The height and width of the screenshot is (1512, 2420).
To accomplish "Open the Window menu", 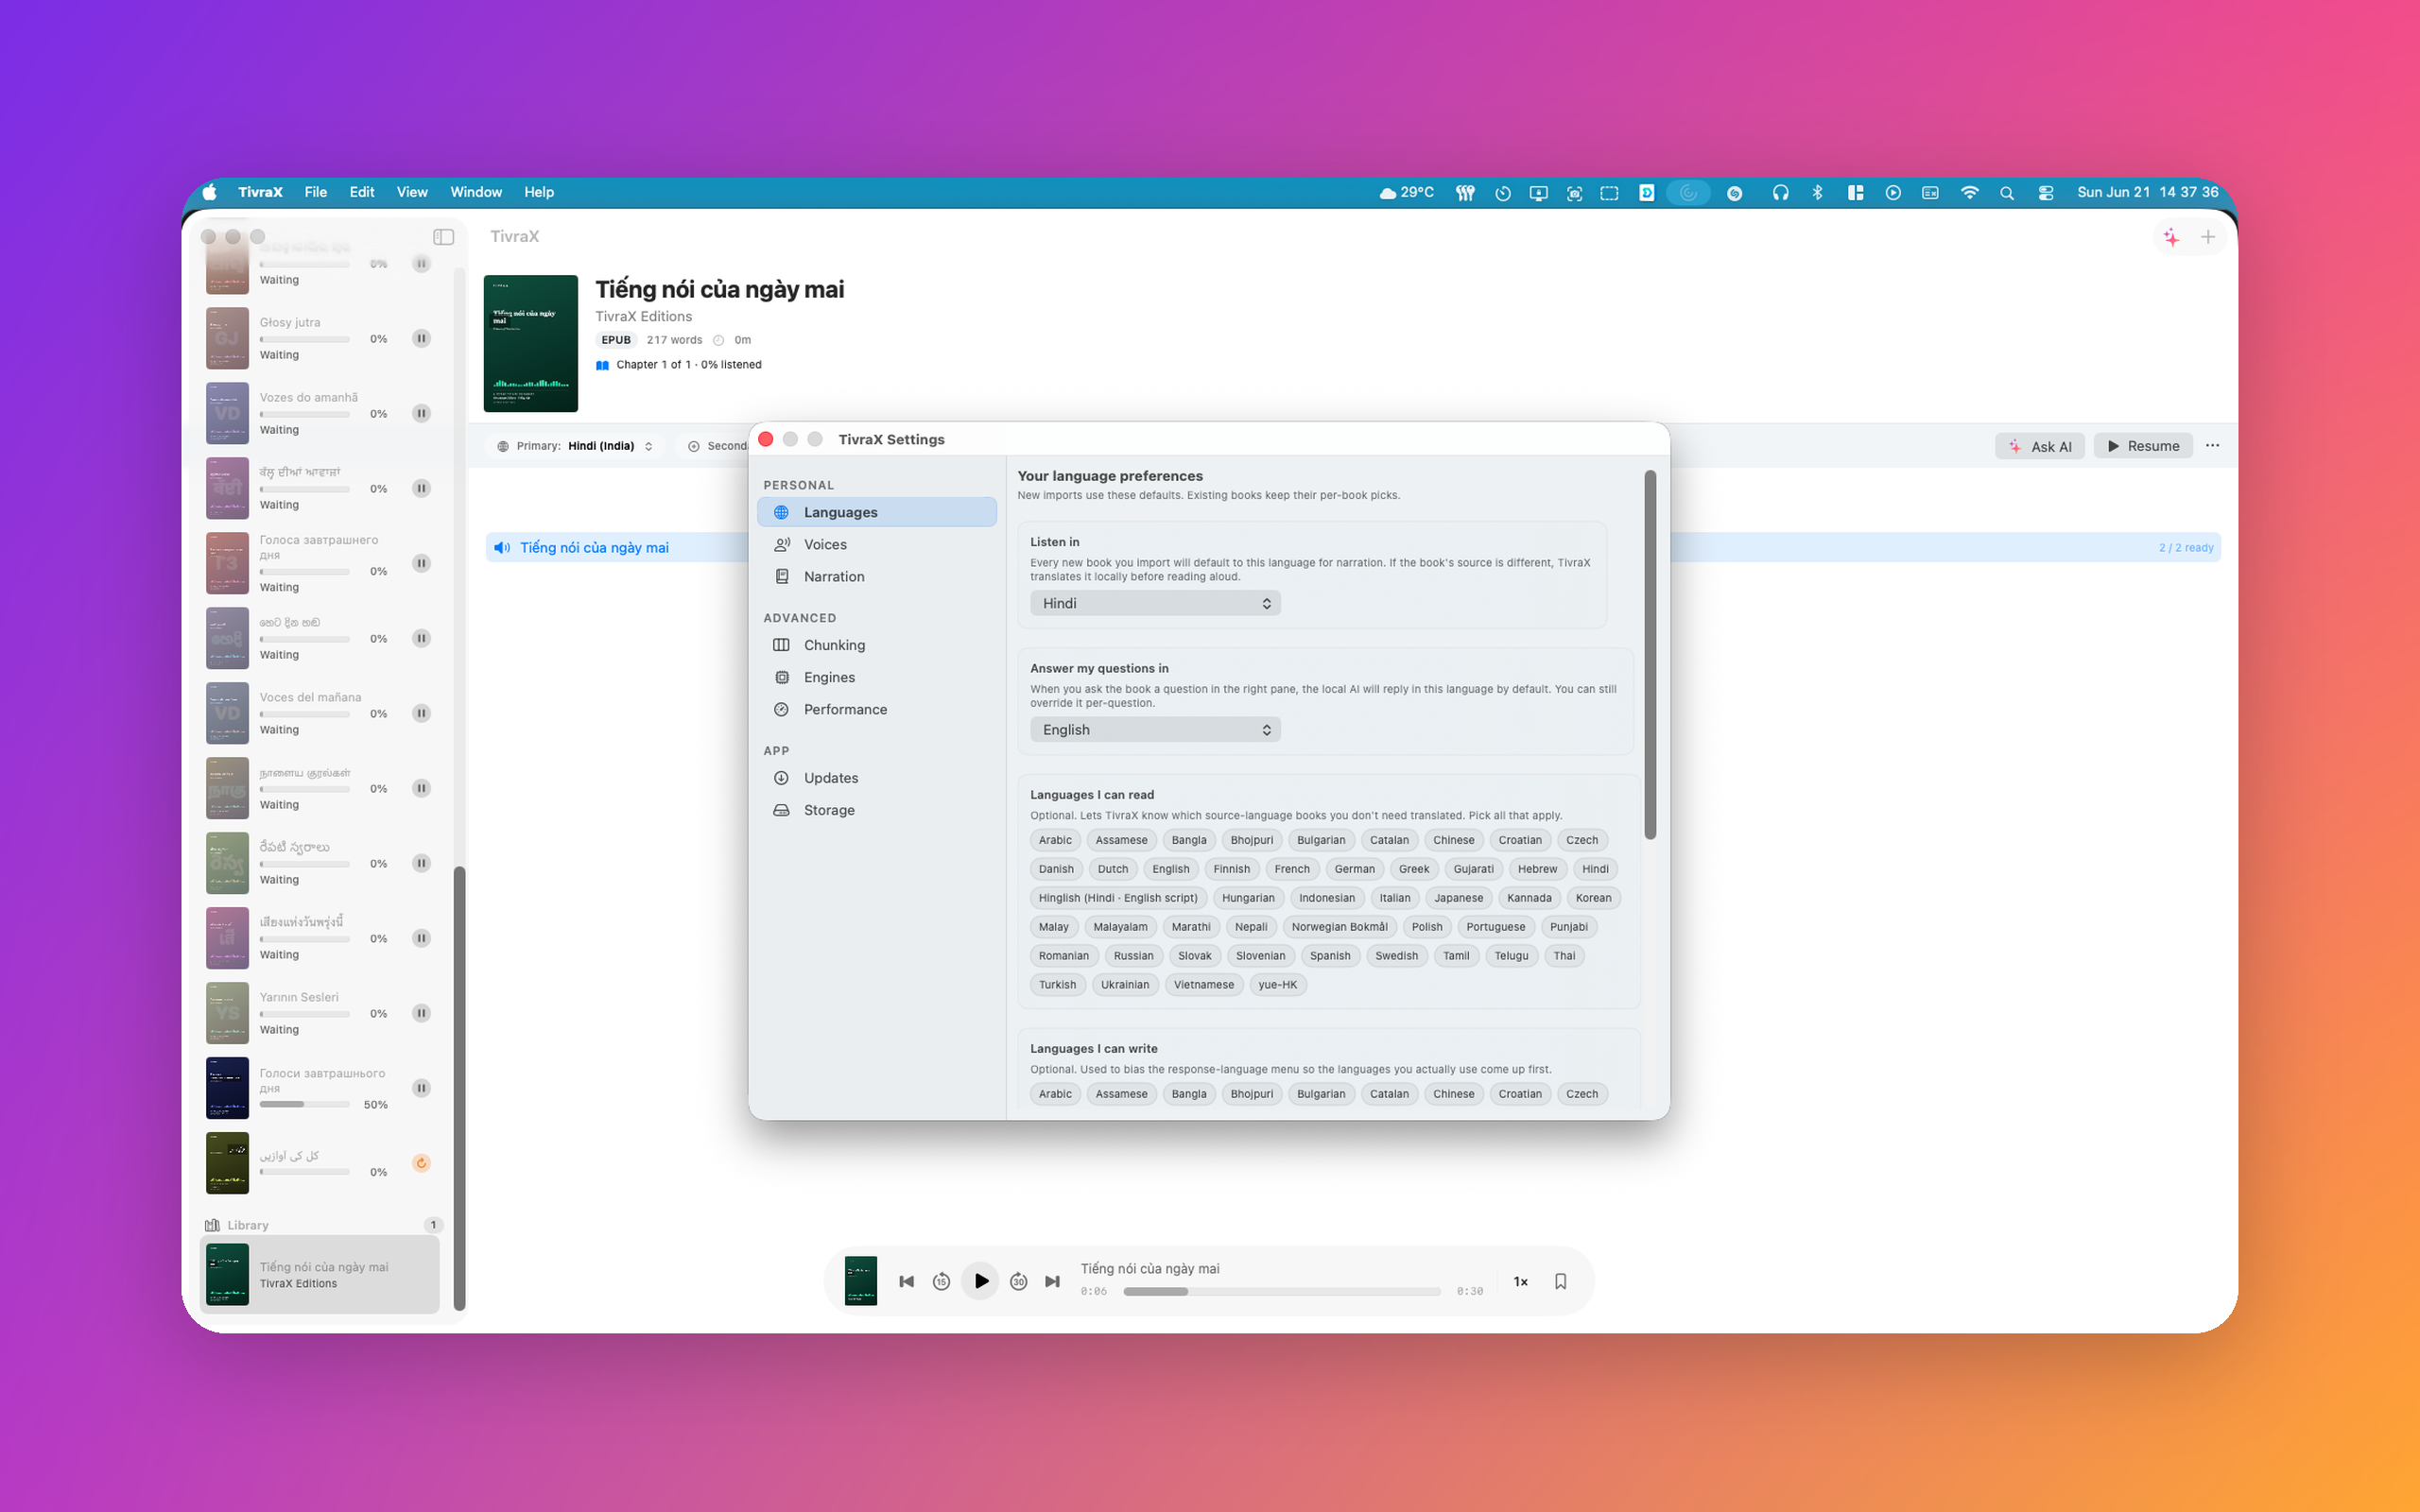I will click(x=476, y=192).
